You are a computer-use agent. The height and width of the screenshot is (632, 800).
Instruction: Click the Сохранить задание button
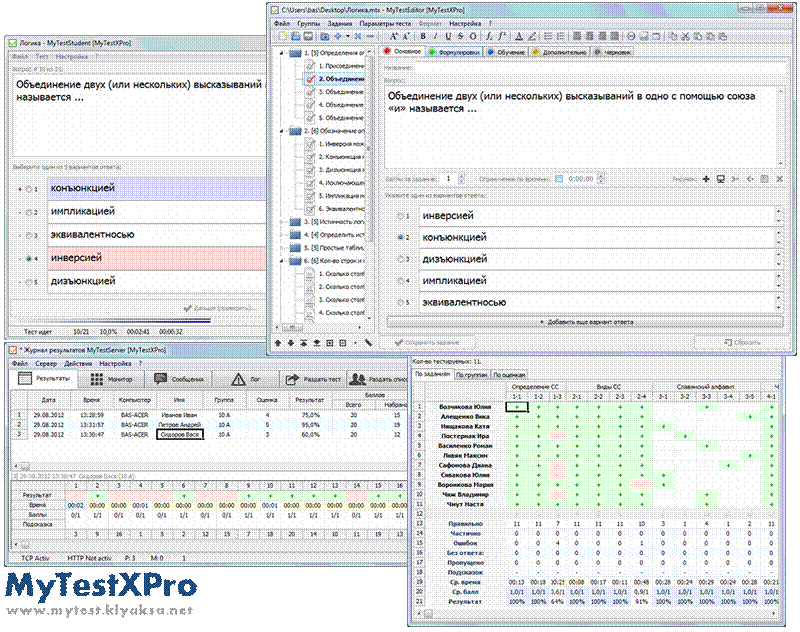pos(427,343)
